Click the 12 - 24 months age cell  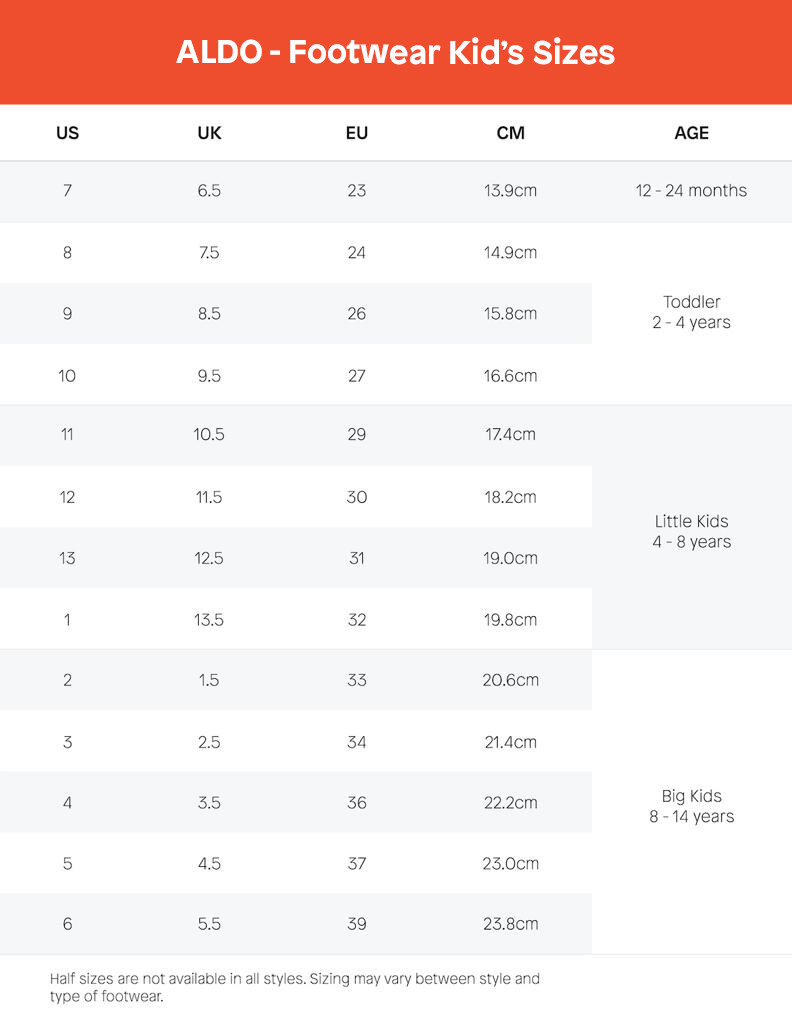tap(691, 191)
